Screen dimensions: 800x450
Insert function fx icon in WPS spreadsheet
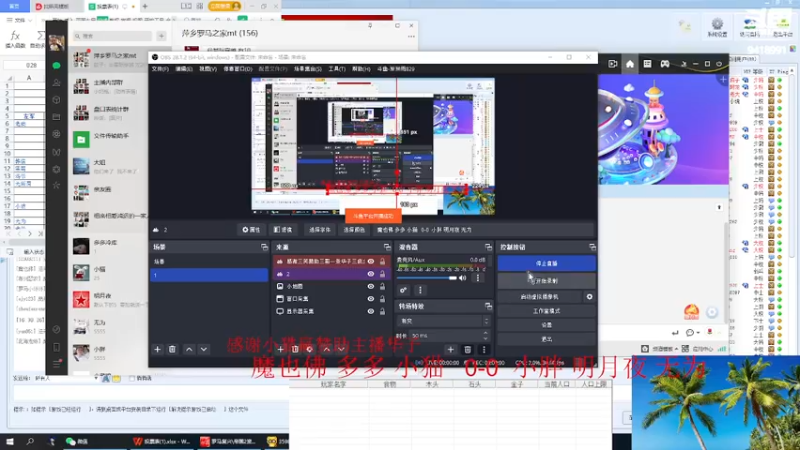(x=15, y=38)
